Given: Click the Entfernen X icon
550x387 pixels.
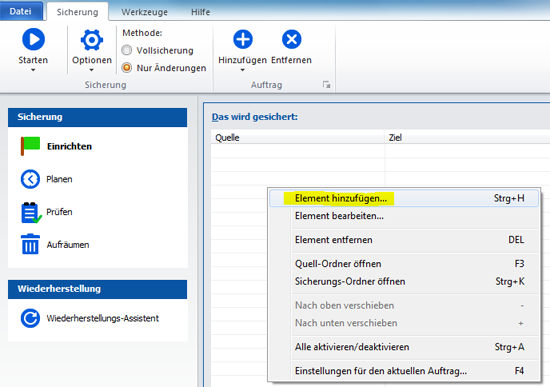Looking at the screenshot, I should (x=291, y=39).
